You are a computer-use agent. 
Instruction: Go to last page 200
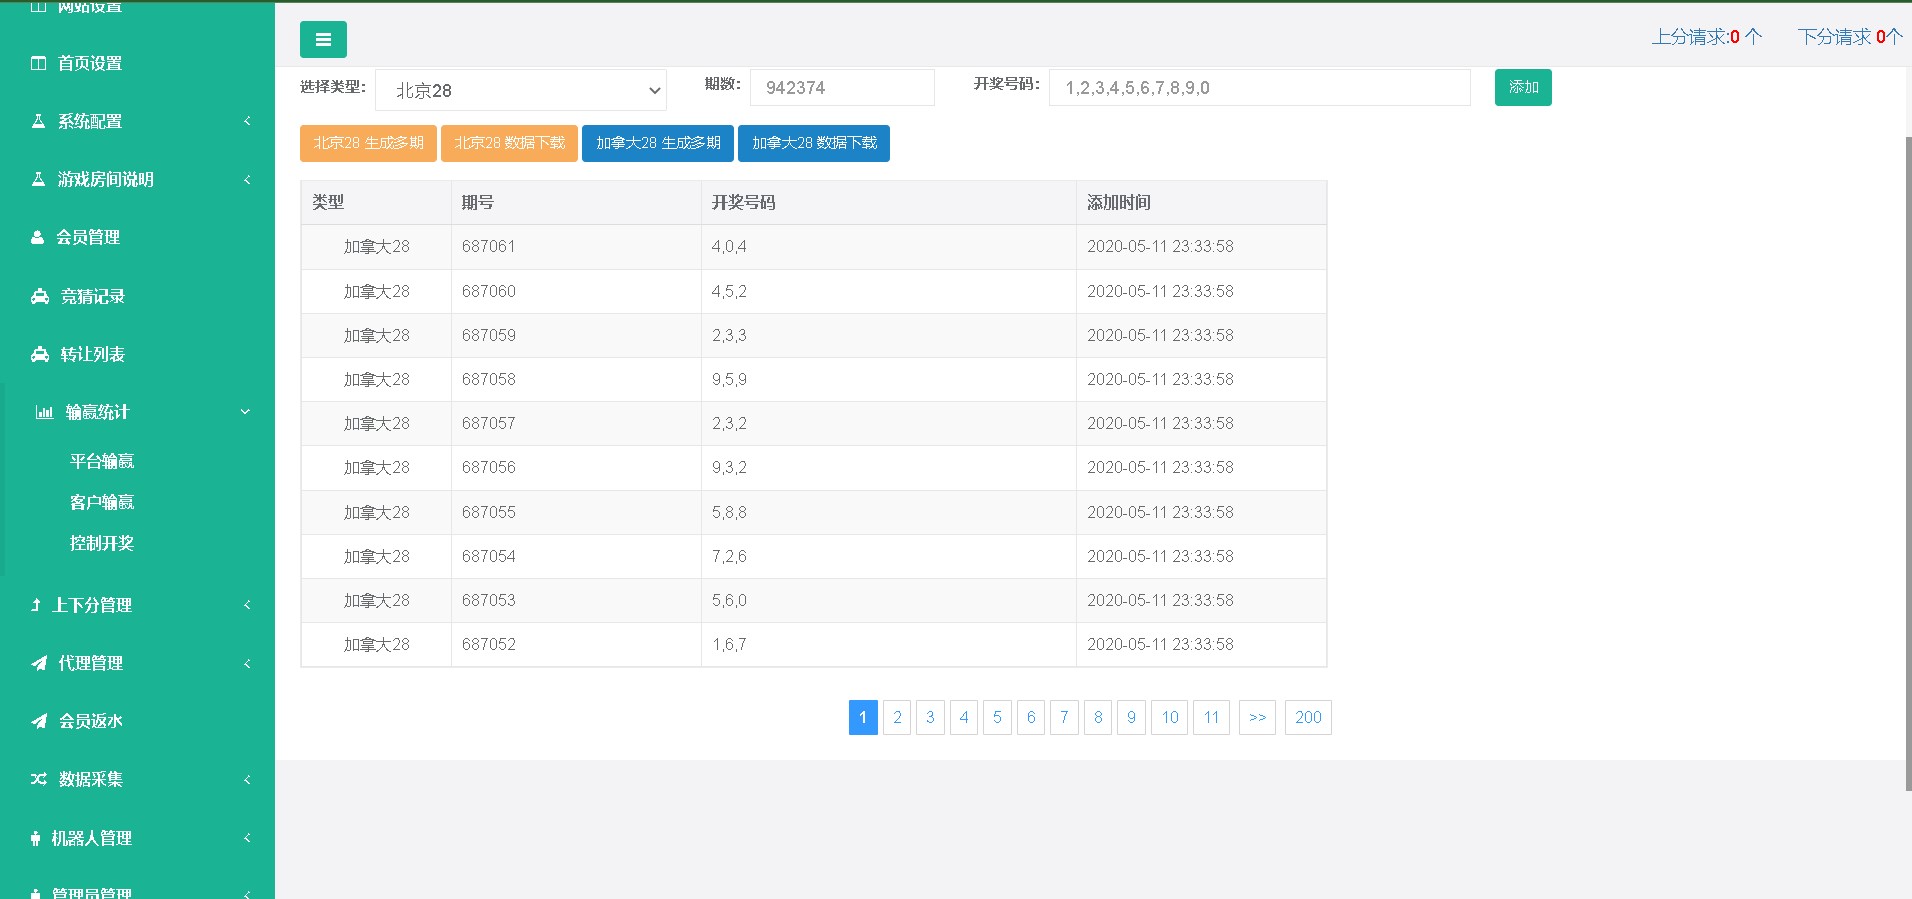[1307, 717]
